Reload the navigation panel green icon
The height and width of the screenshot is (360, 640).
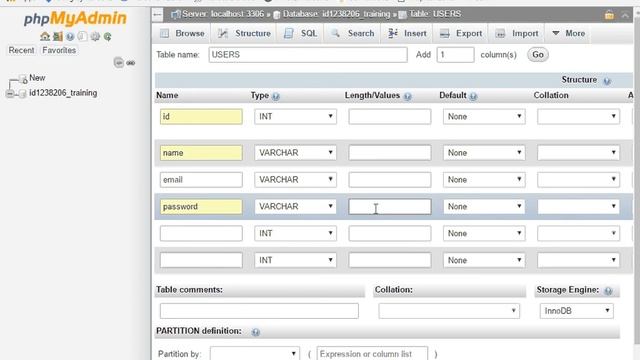(108, 37)
